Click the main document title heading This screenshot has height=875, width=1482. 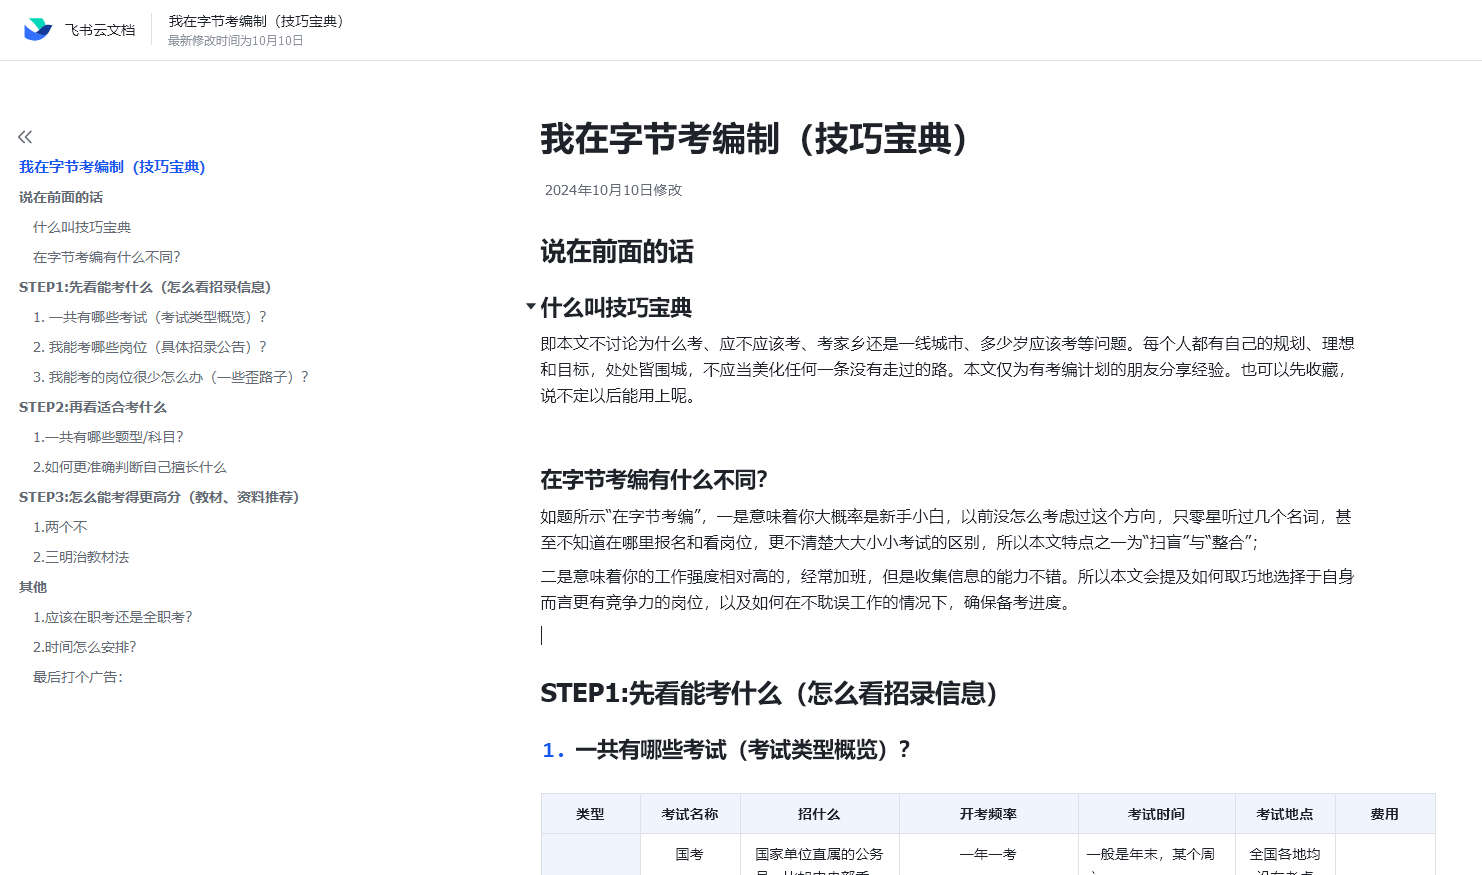pos(756,138)
